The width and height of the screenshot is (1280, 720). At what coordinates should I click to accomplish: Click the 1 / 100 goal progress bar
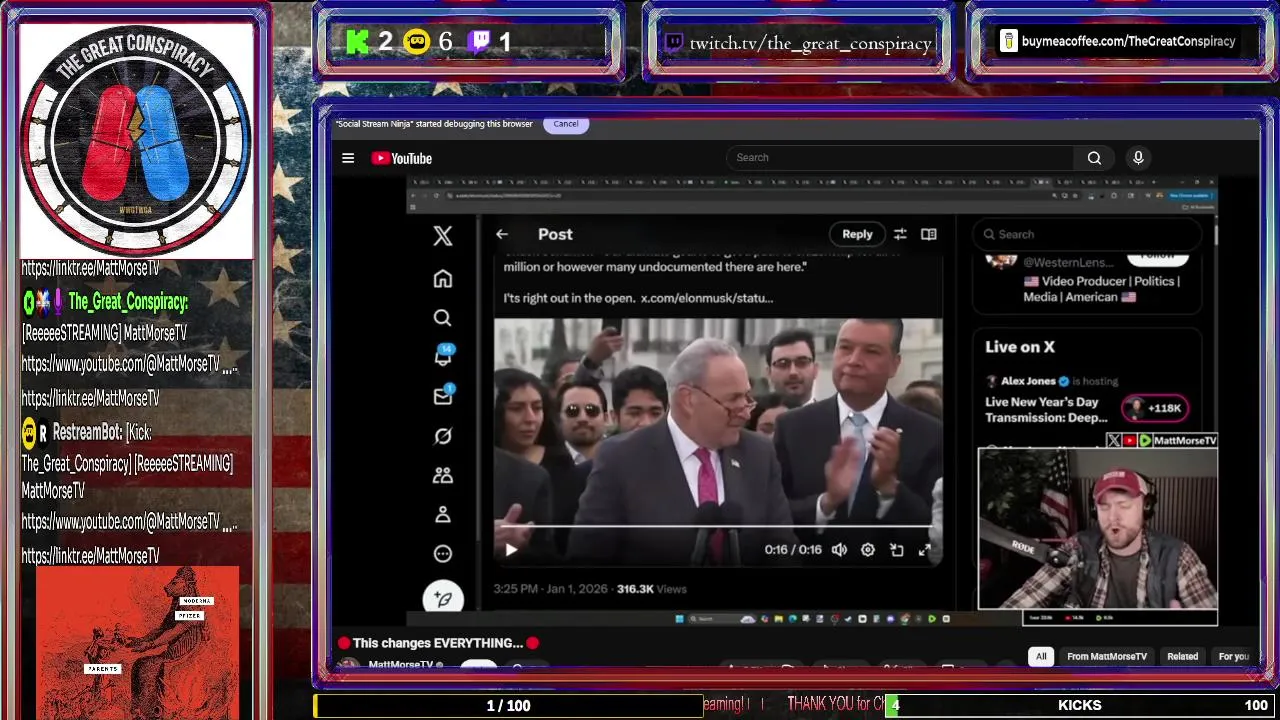pos(507,706)
